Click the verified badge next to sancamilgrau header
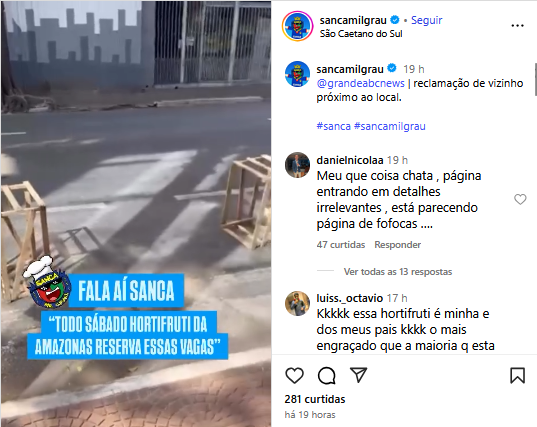The height and width of the screenshot is (427, 537). click(x=395, y=20)
